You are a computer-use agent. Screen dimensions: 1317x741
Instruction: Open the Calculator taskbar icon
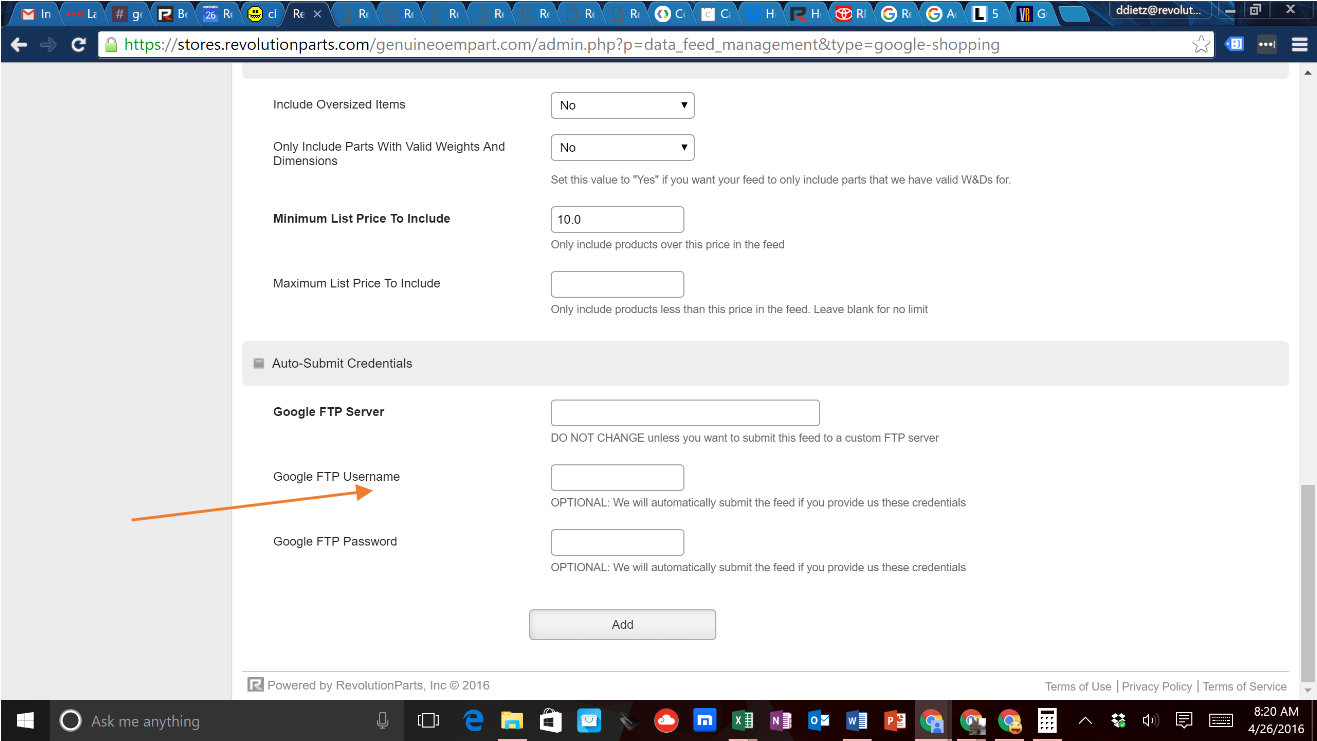coord(1047,720)
